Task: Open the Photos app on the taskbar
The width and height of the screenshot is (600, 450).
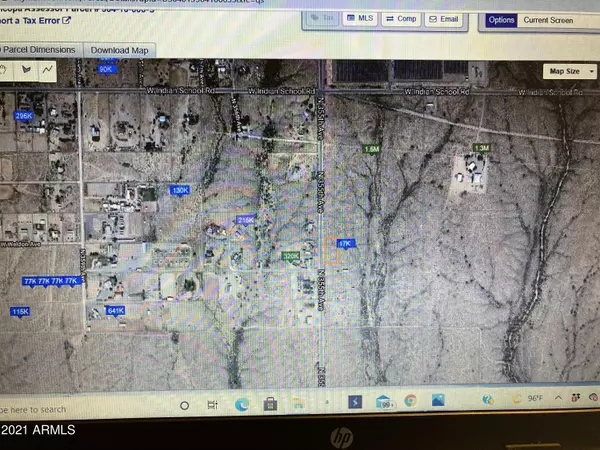Action: coord(438,400)
